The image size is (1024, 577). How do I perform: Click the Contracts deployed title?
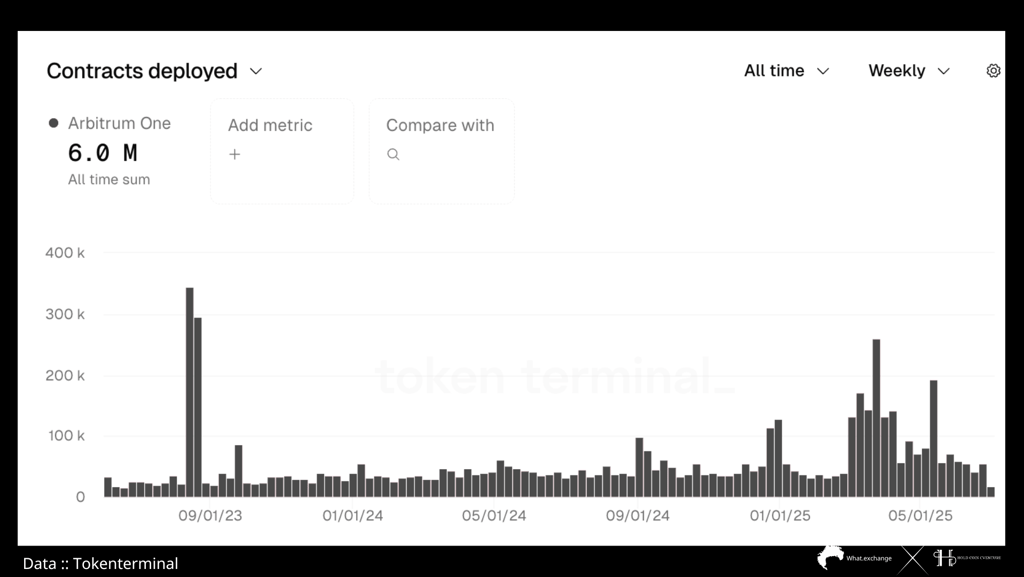(x=142, y=70)
